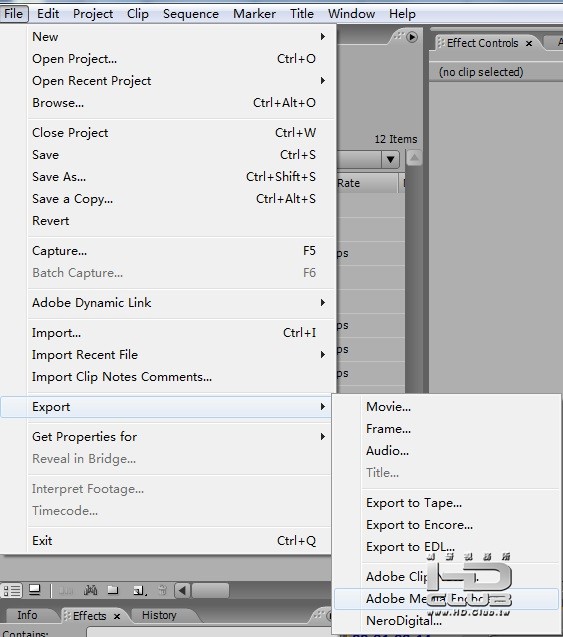Create a new Bin folder icon

(x=113, y=590)
